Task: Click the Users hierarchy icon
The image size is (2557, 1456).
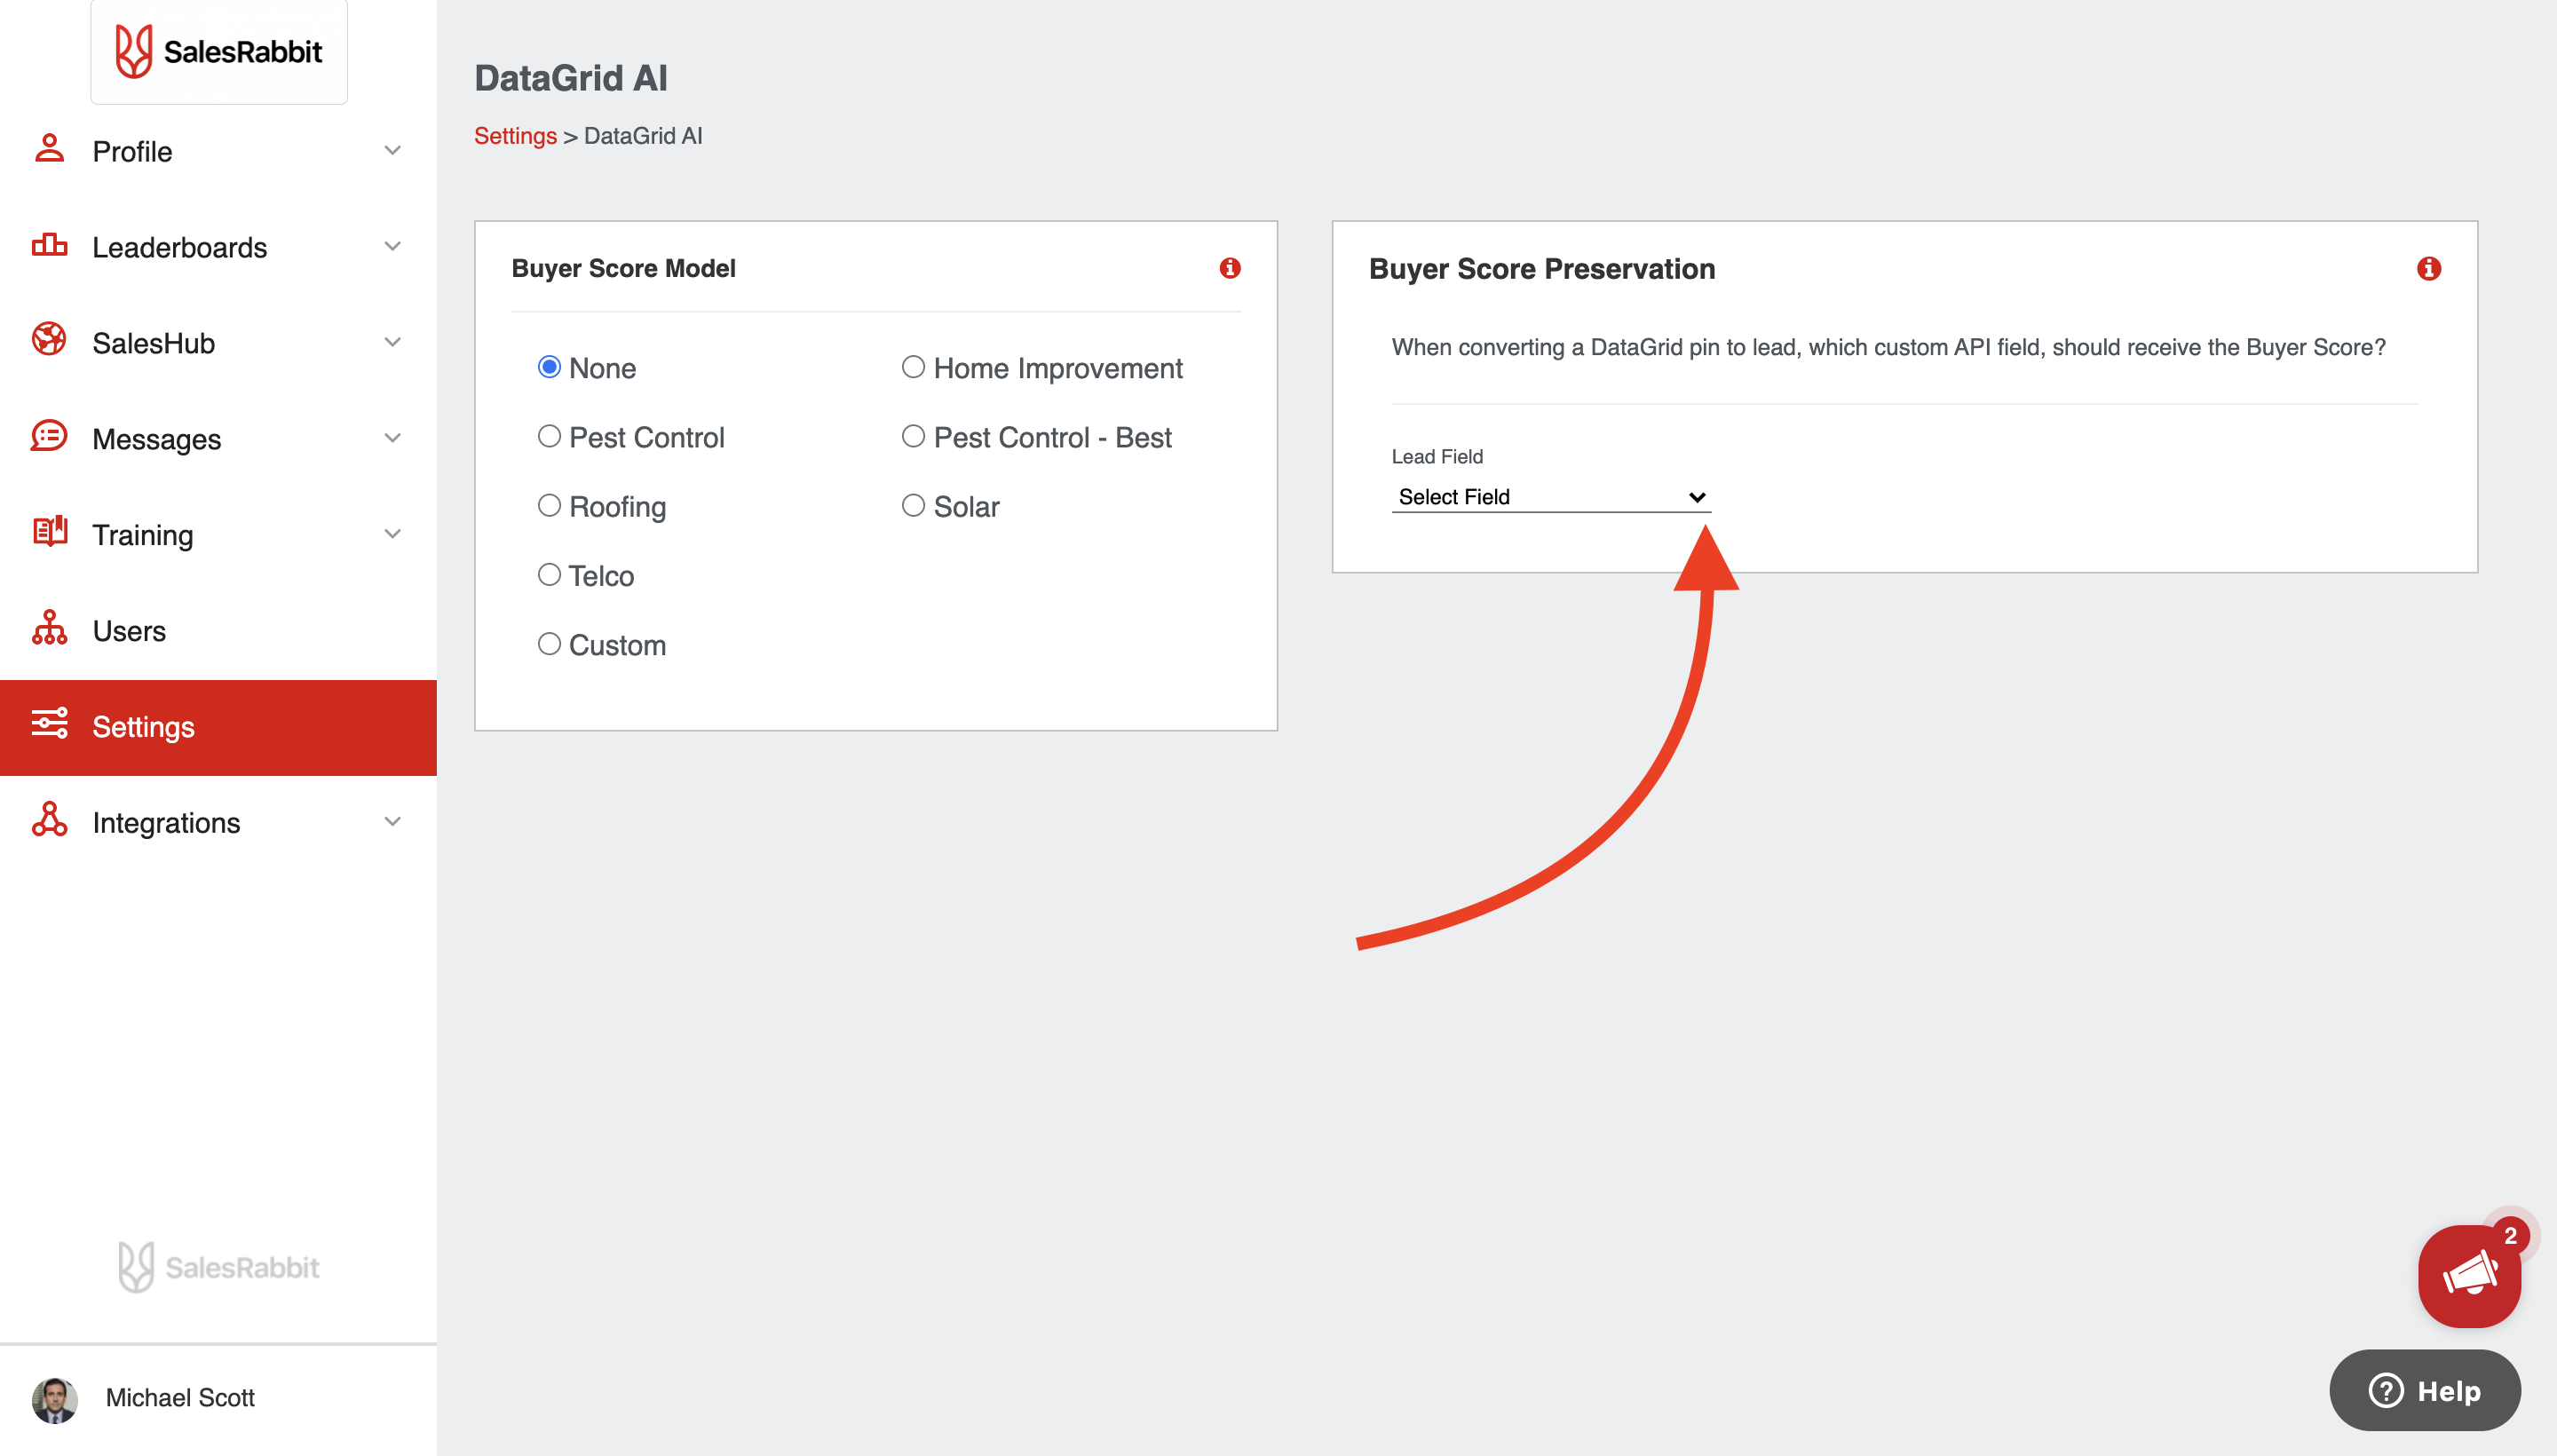Action: click(x=49, y=628)
